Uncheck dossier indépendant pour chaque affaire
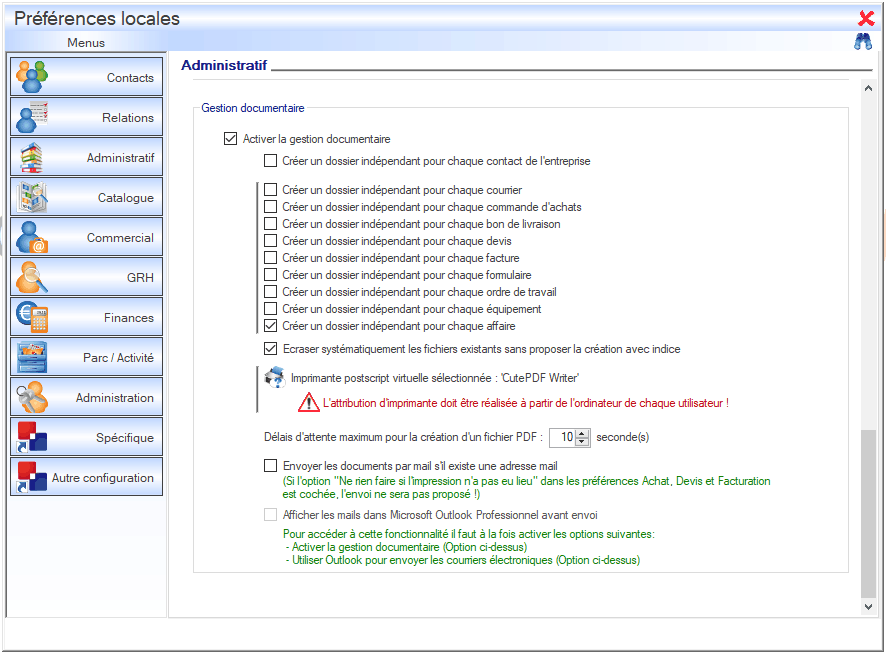 (270, 326)
